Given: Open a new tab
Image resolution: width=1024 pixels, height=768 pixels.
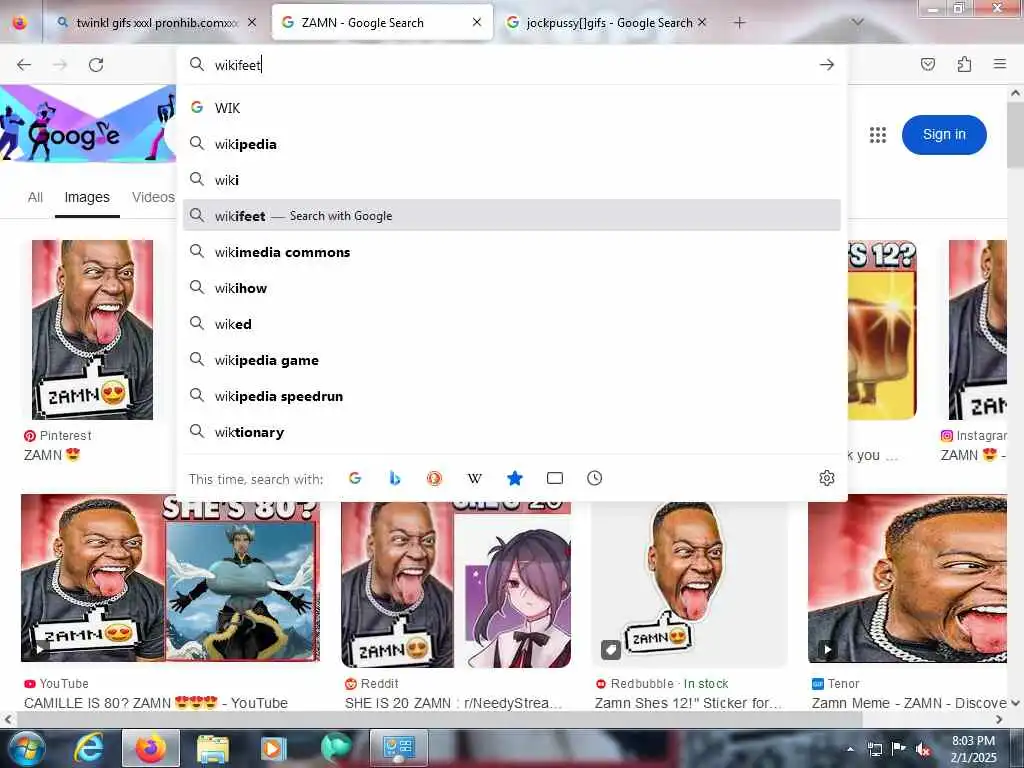Looking at the screenshot, I should [x=739, y=23].
